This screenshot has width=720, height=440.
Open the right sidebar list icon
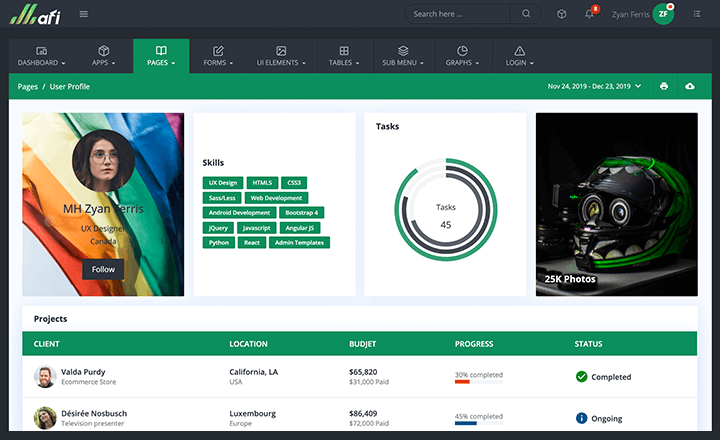696,14
